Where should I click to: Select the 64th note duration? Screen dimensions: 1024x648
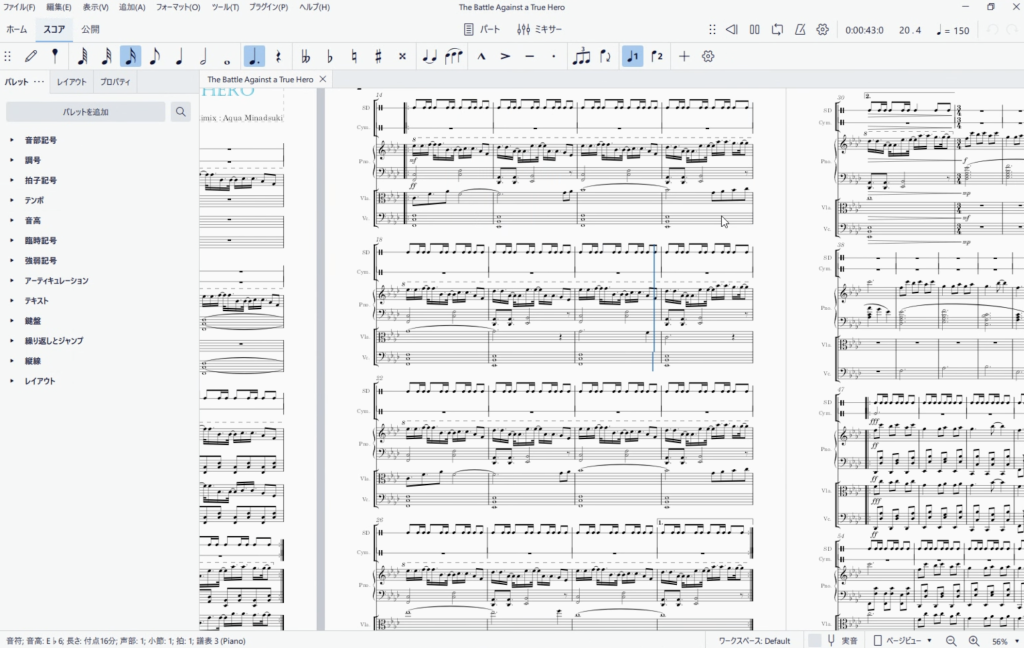[x=82, y=56]
